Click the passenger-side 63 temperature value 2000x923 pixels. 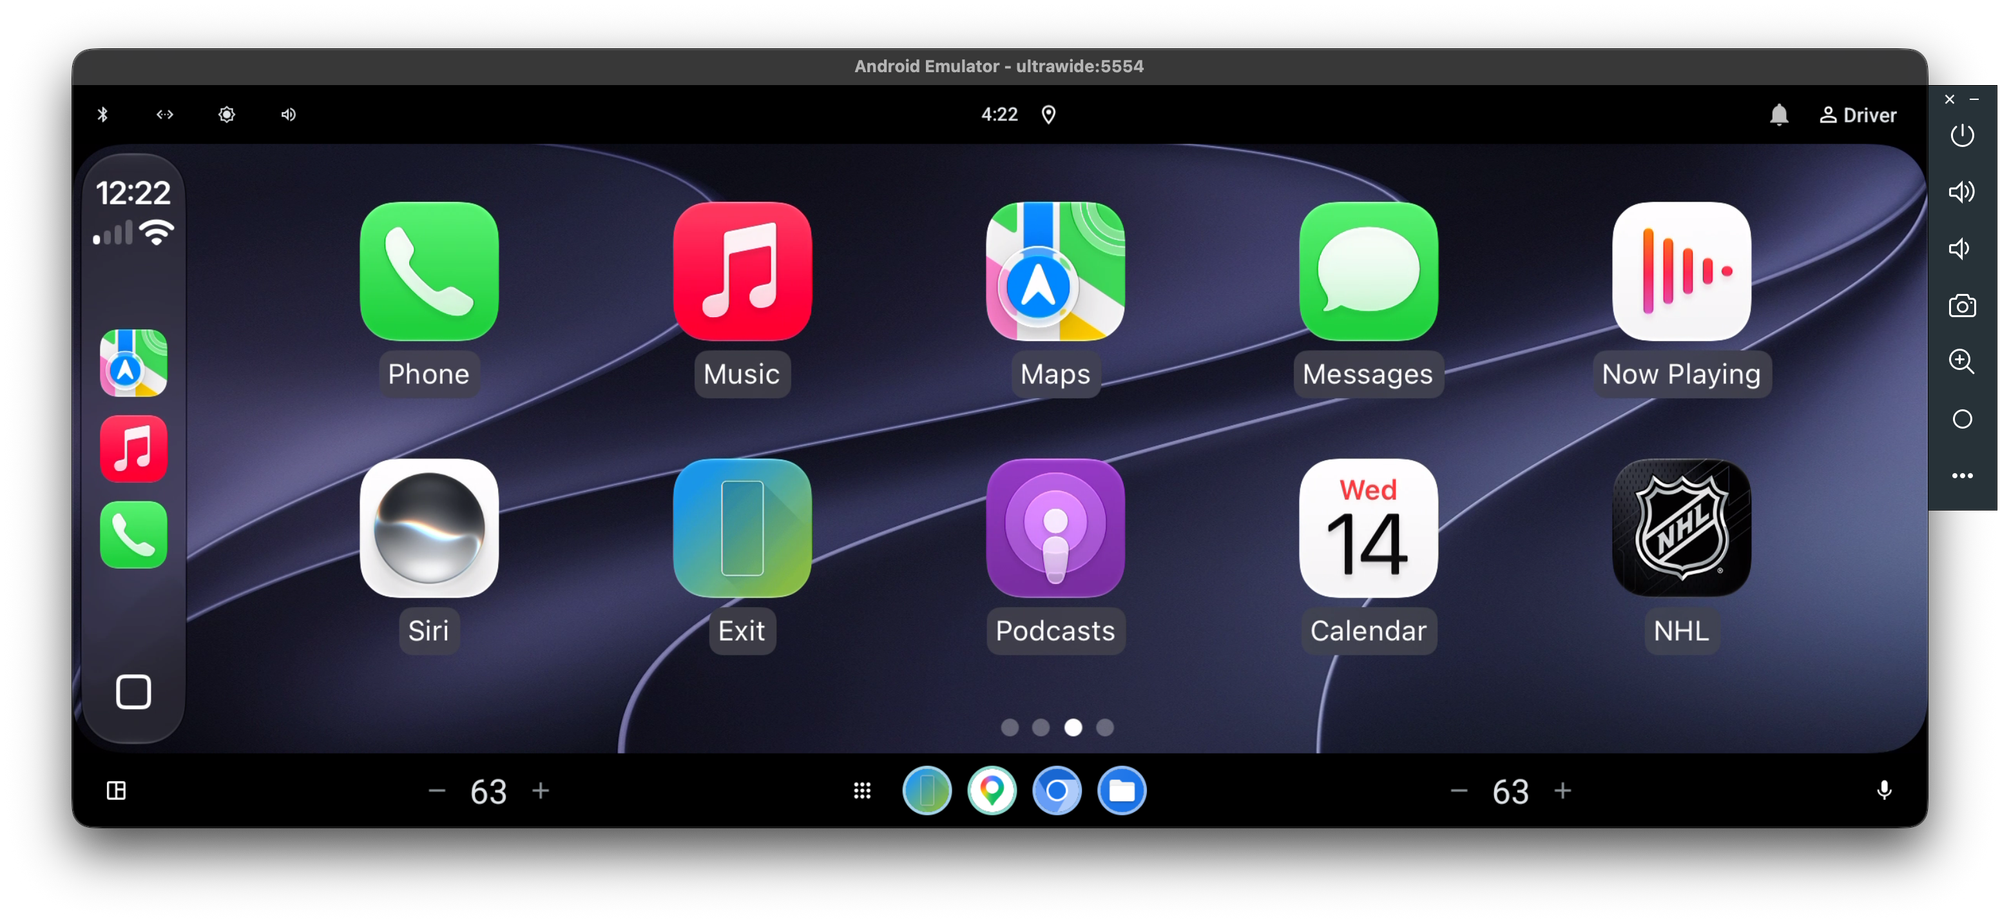(1511, 792)
